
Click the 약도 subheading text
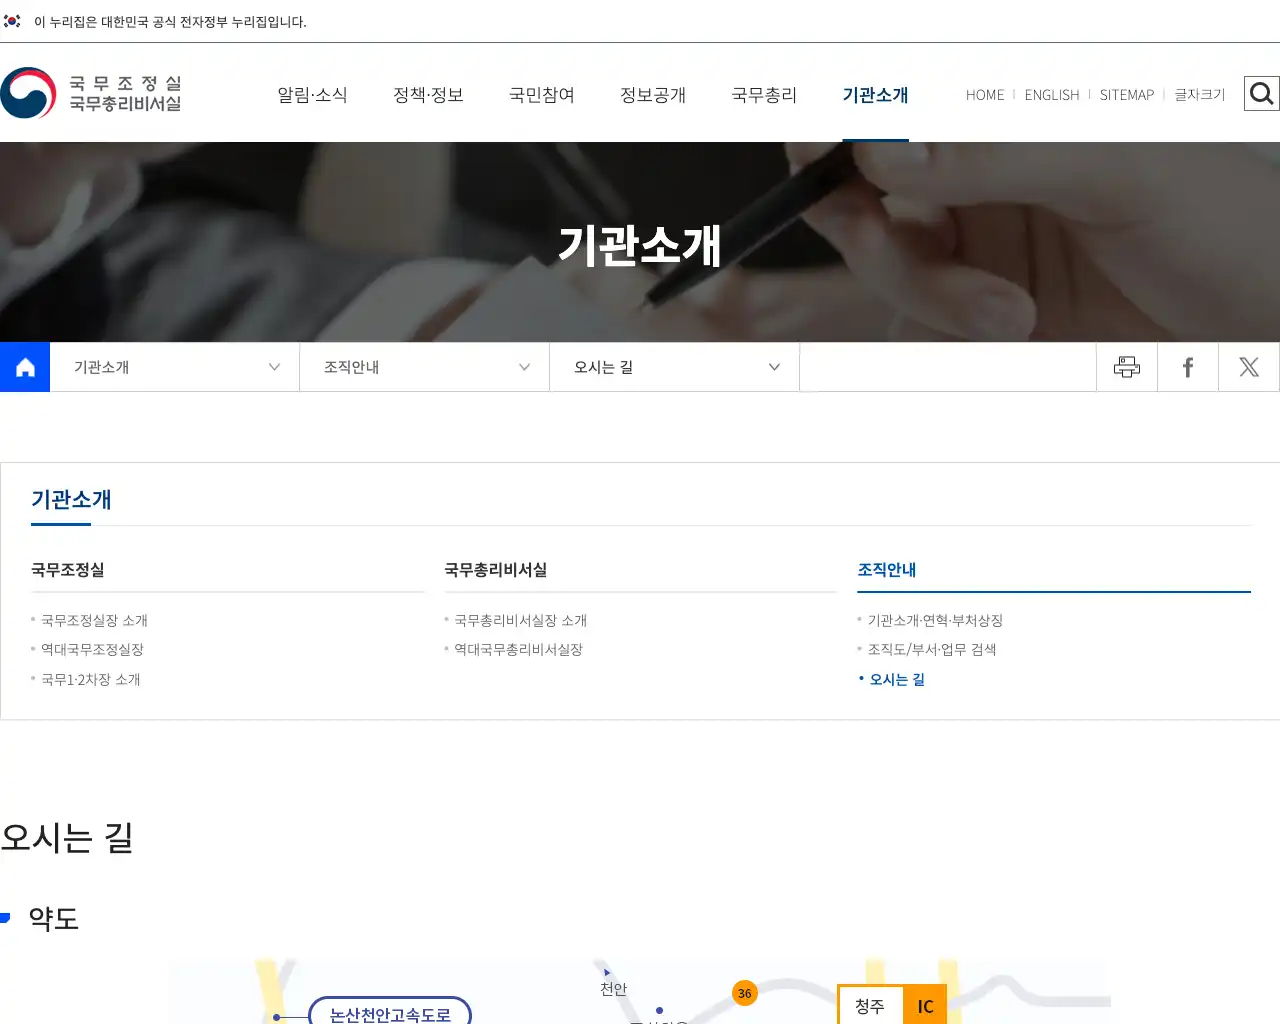(x=54, y=918)
